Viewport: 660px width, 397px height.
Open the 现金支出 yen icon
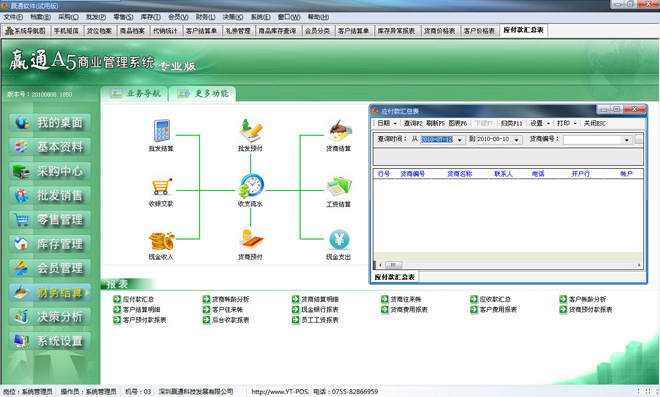pyautogui.click(x=339, y=240)
